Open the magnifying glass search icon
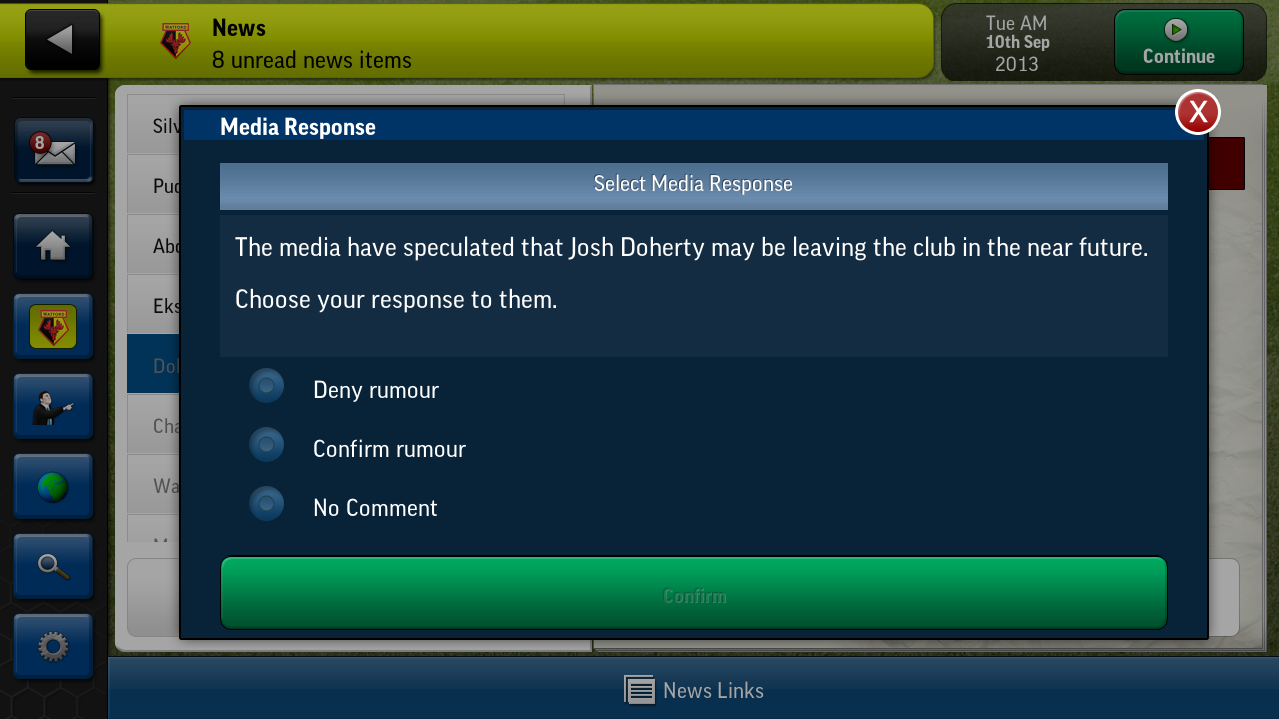The height and width of the screenshot is (719, 1279). coord(53,566)
